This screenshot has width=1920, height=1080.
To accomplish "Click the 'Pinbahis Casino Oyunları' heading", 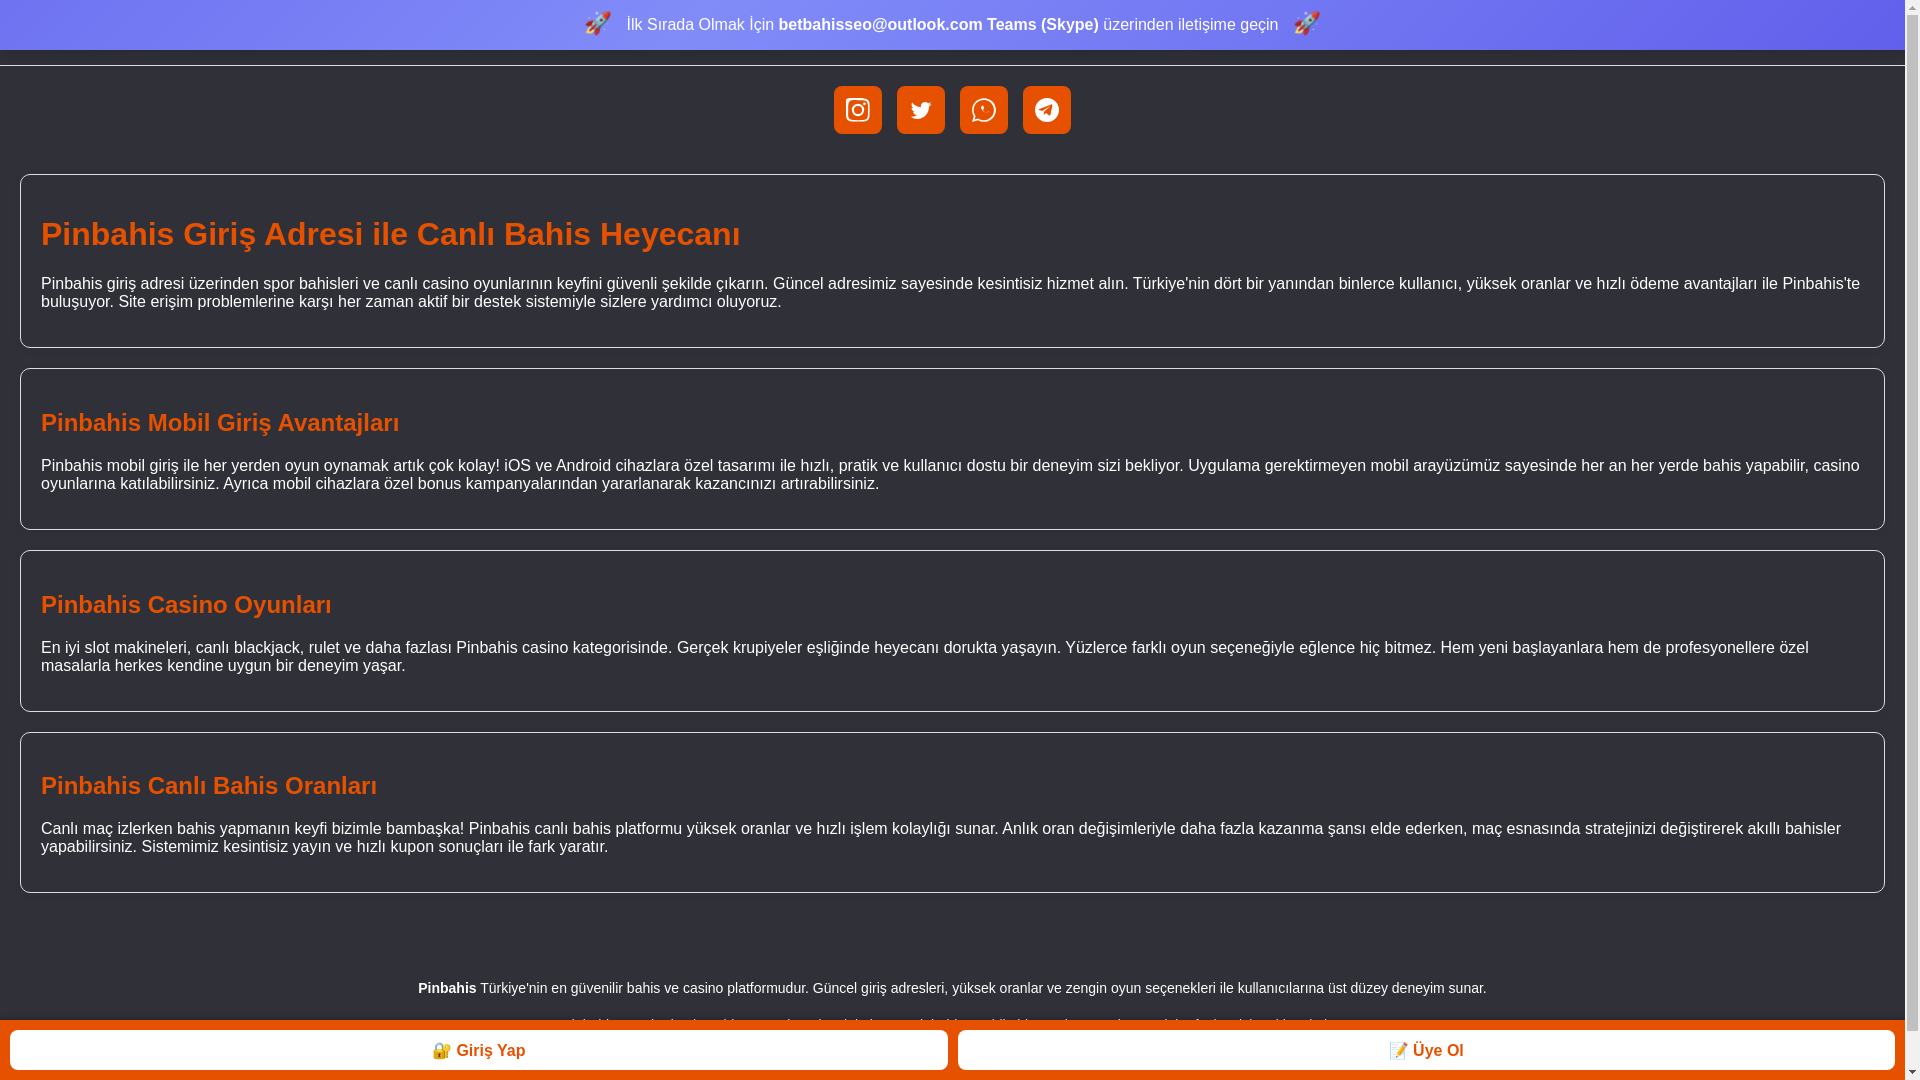I will [186, 605].
